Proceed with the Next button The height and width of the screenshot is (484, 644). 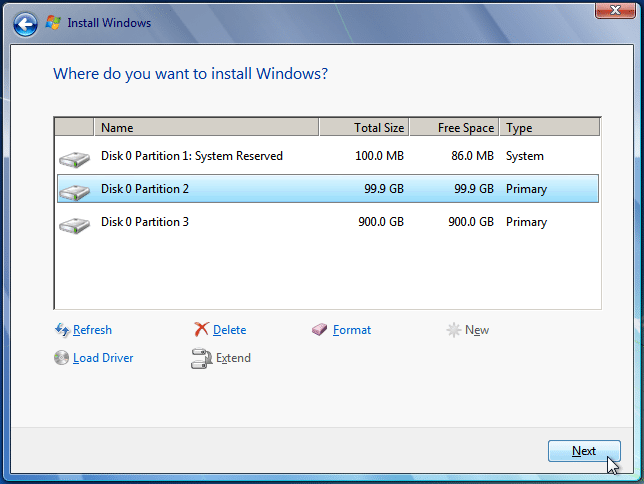pos(584,451)
